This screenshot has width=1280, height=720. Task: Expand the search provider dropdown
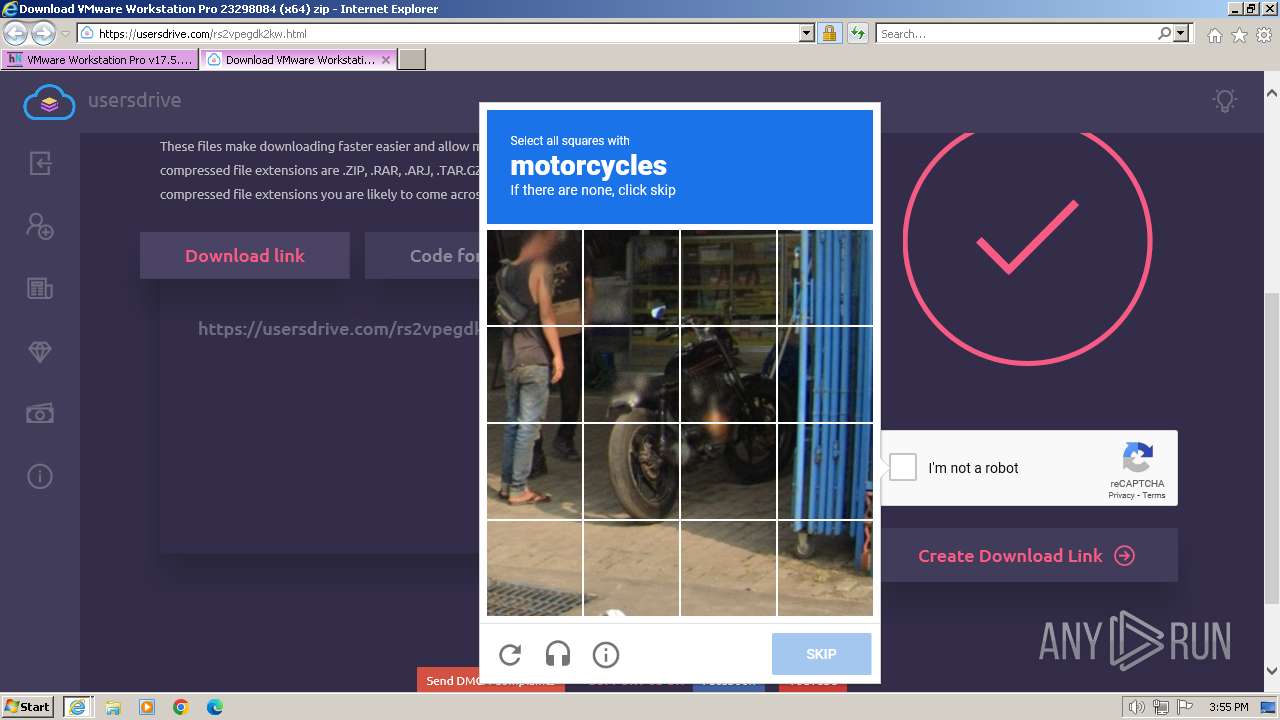[x=1182, y=33]
